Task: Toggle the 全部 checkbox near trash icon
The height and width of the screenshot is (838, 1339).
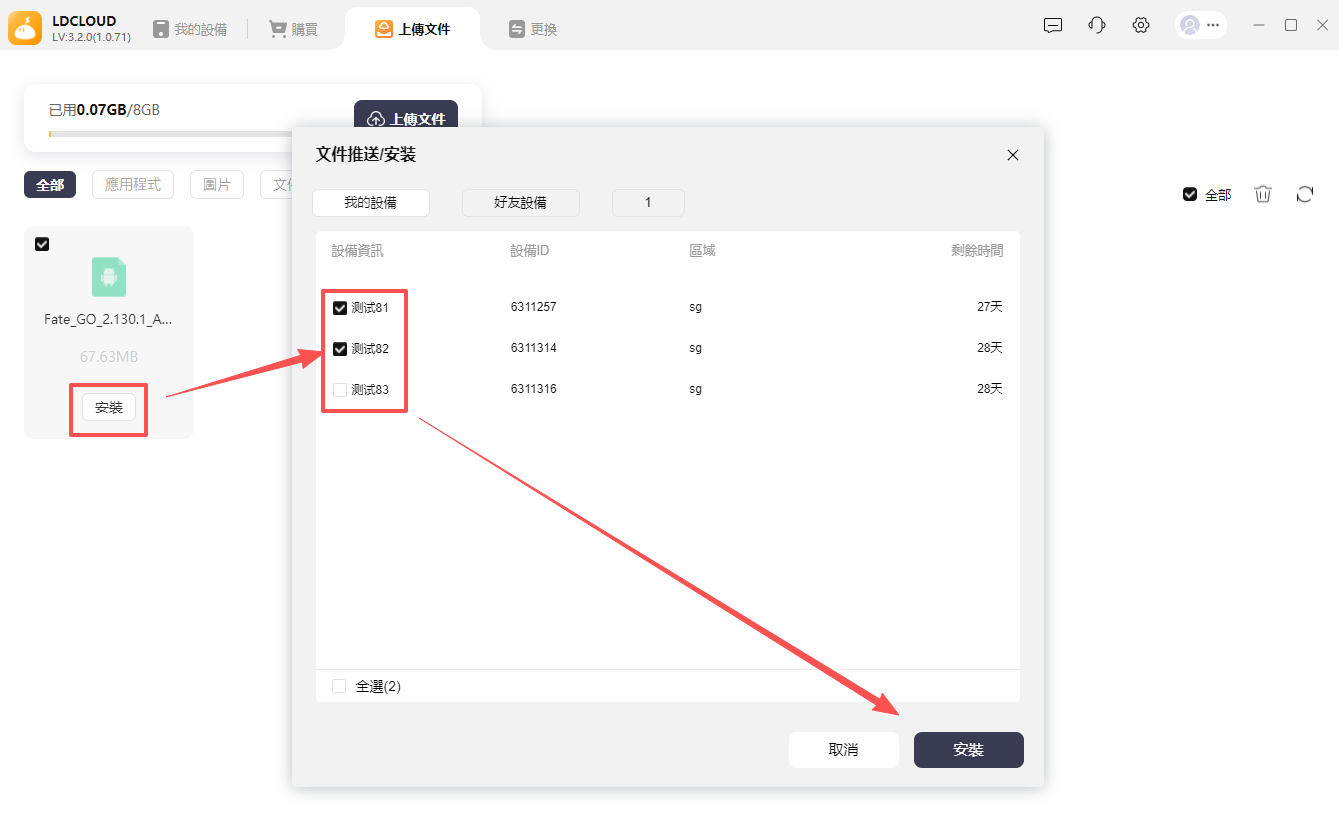Action: 1190,194
